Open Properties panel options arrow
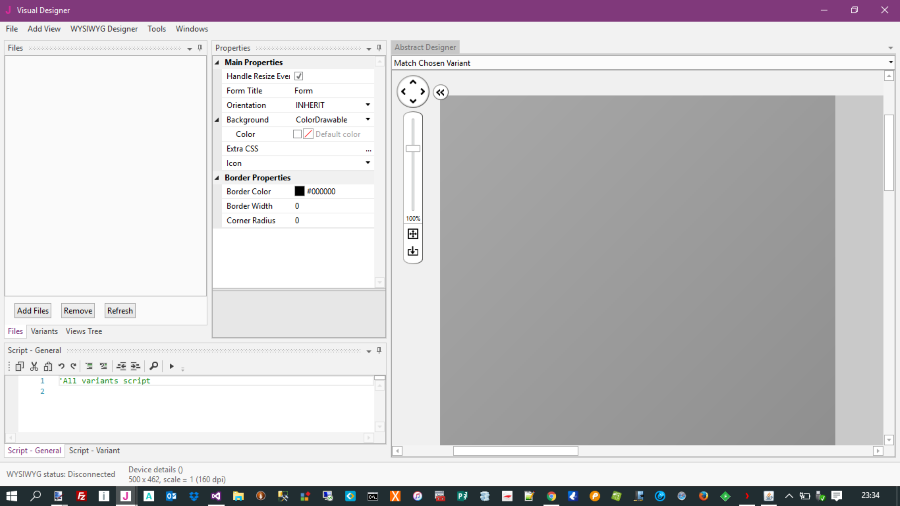Screen dimensions: 900x506 pyautogui.click(x=368, y=49)
